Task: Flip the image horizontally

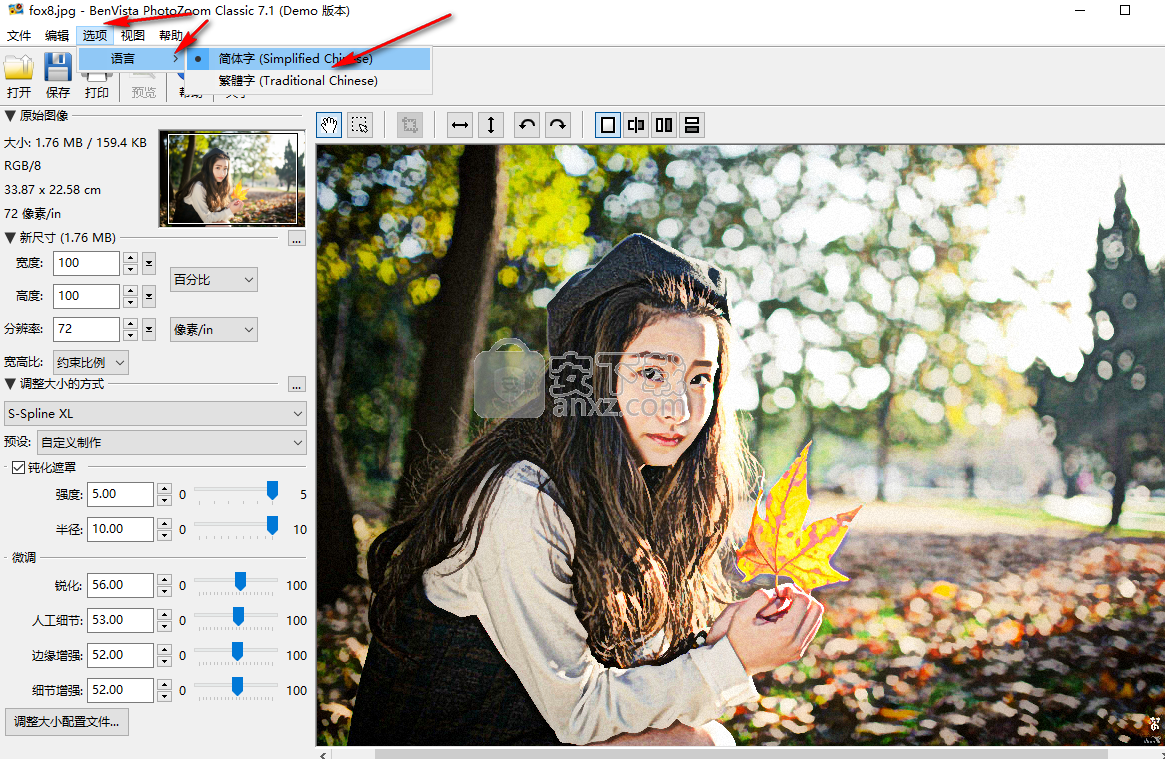Action: pos(460,125)
